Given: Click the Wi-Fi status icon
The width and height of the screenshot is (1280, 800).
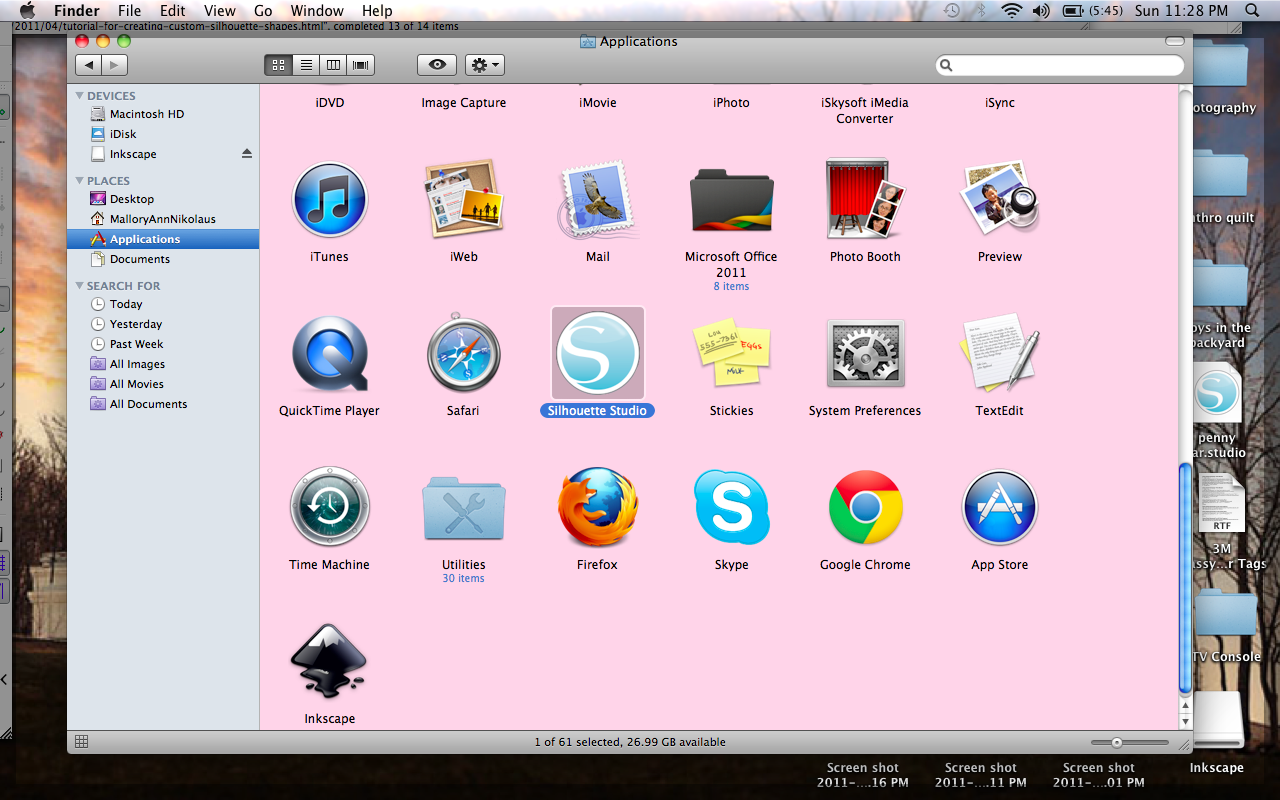Looking at the screenshot, I should (x=1011, y=11).
